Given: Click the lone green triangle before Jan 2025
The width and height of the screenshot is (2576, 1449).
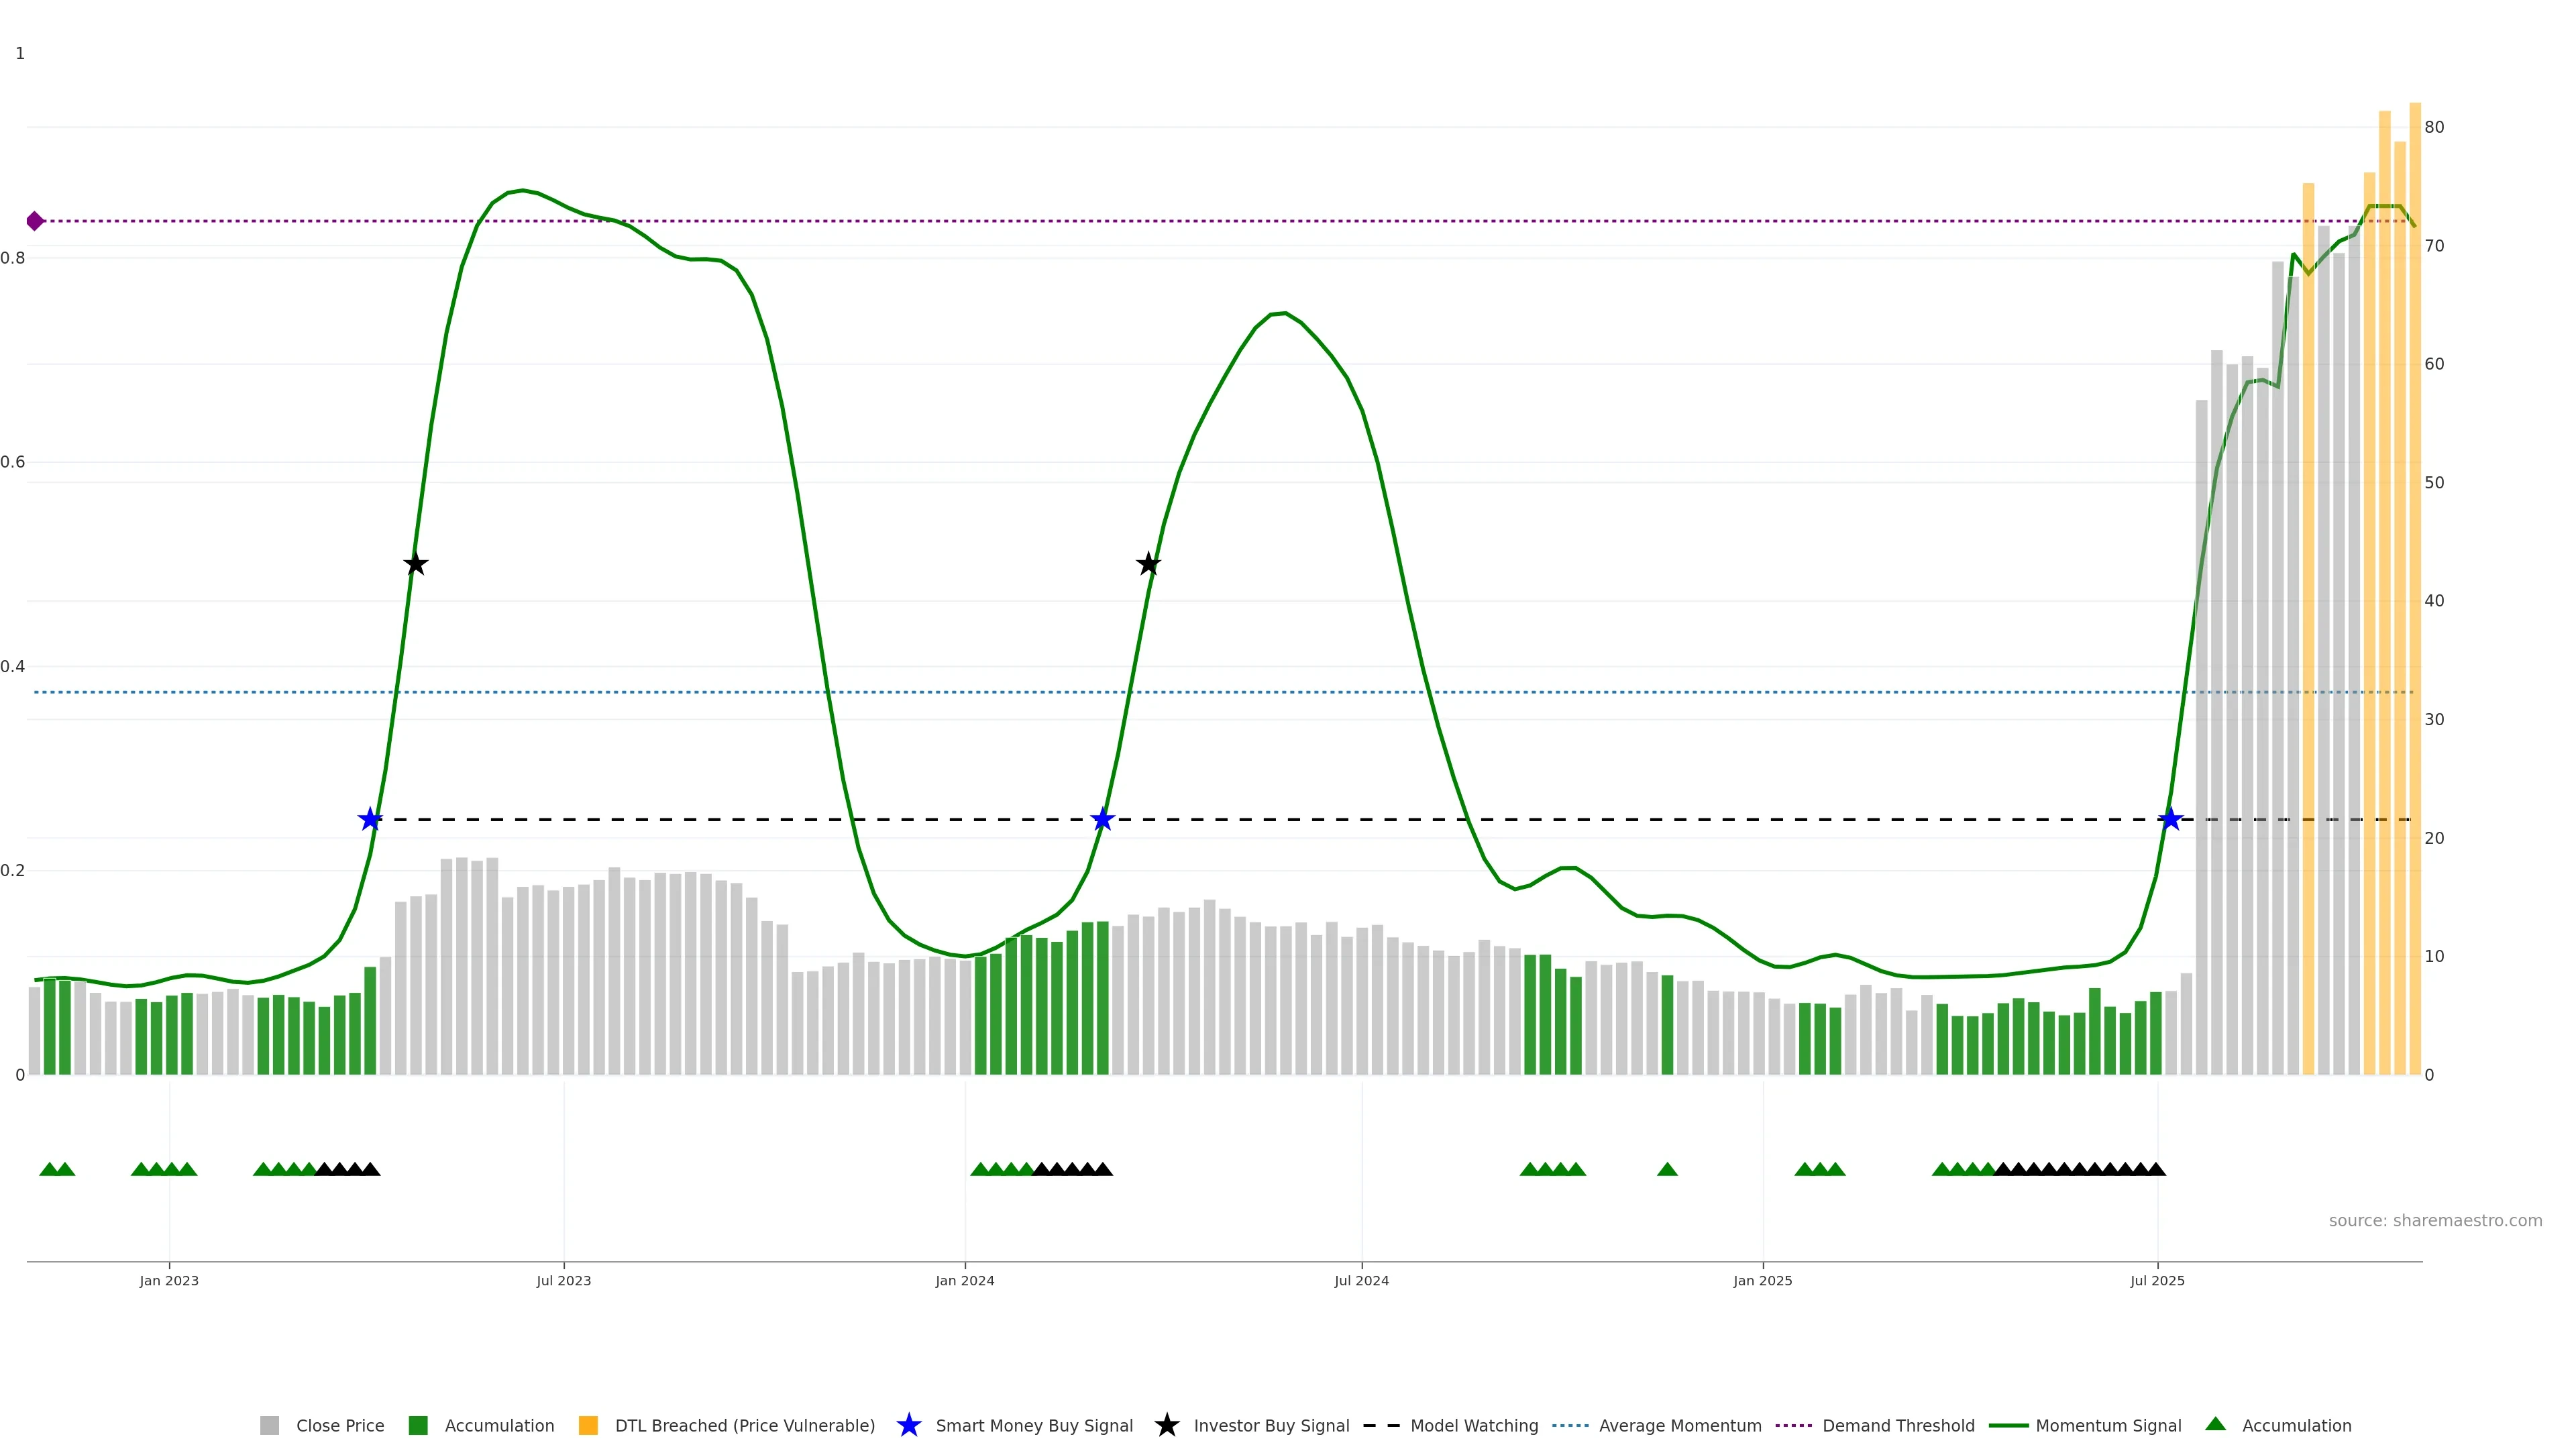Looking at the screenshot, I should [x=1667, y=1169].
